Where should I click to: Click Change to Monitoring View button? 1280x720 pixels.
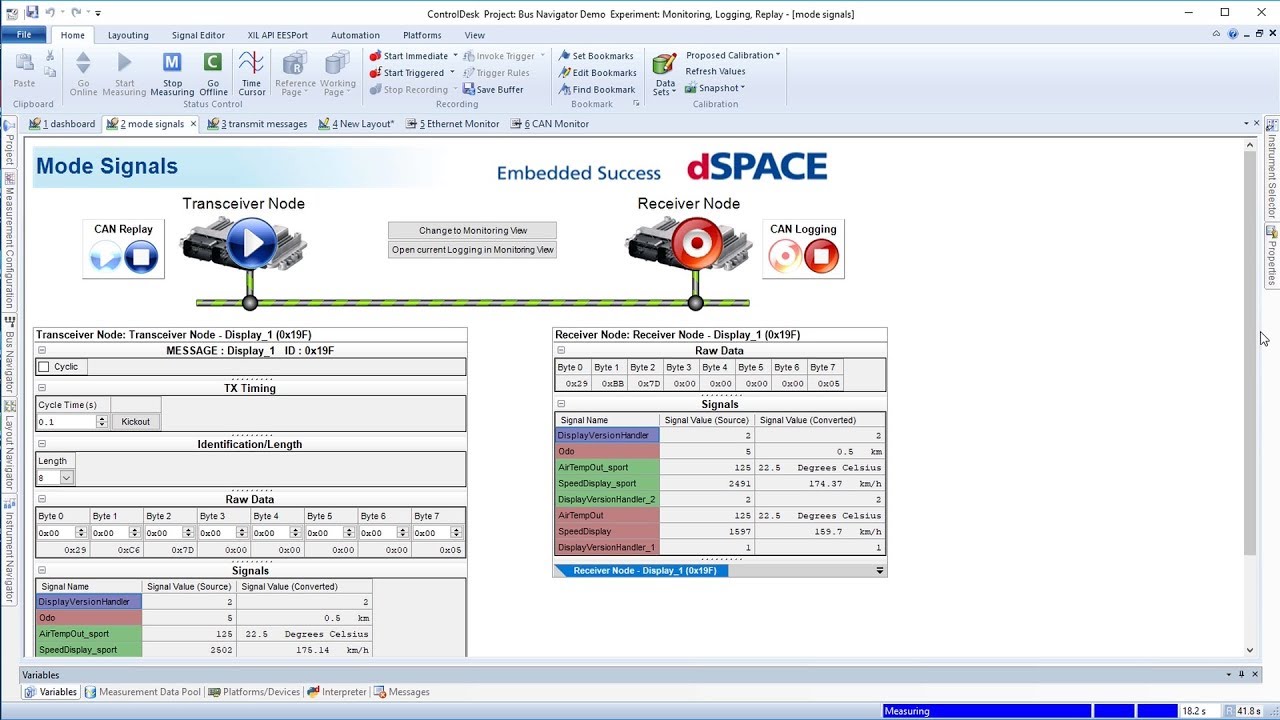tap(472, 230)
